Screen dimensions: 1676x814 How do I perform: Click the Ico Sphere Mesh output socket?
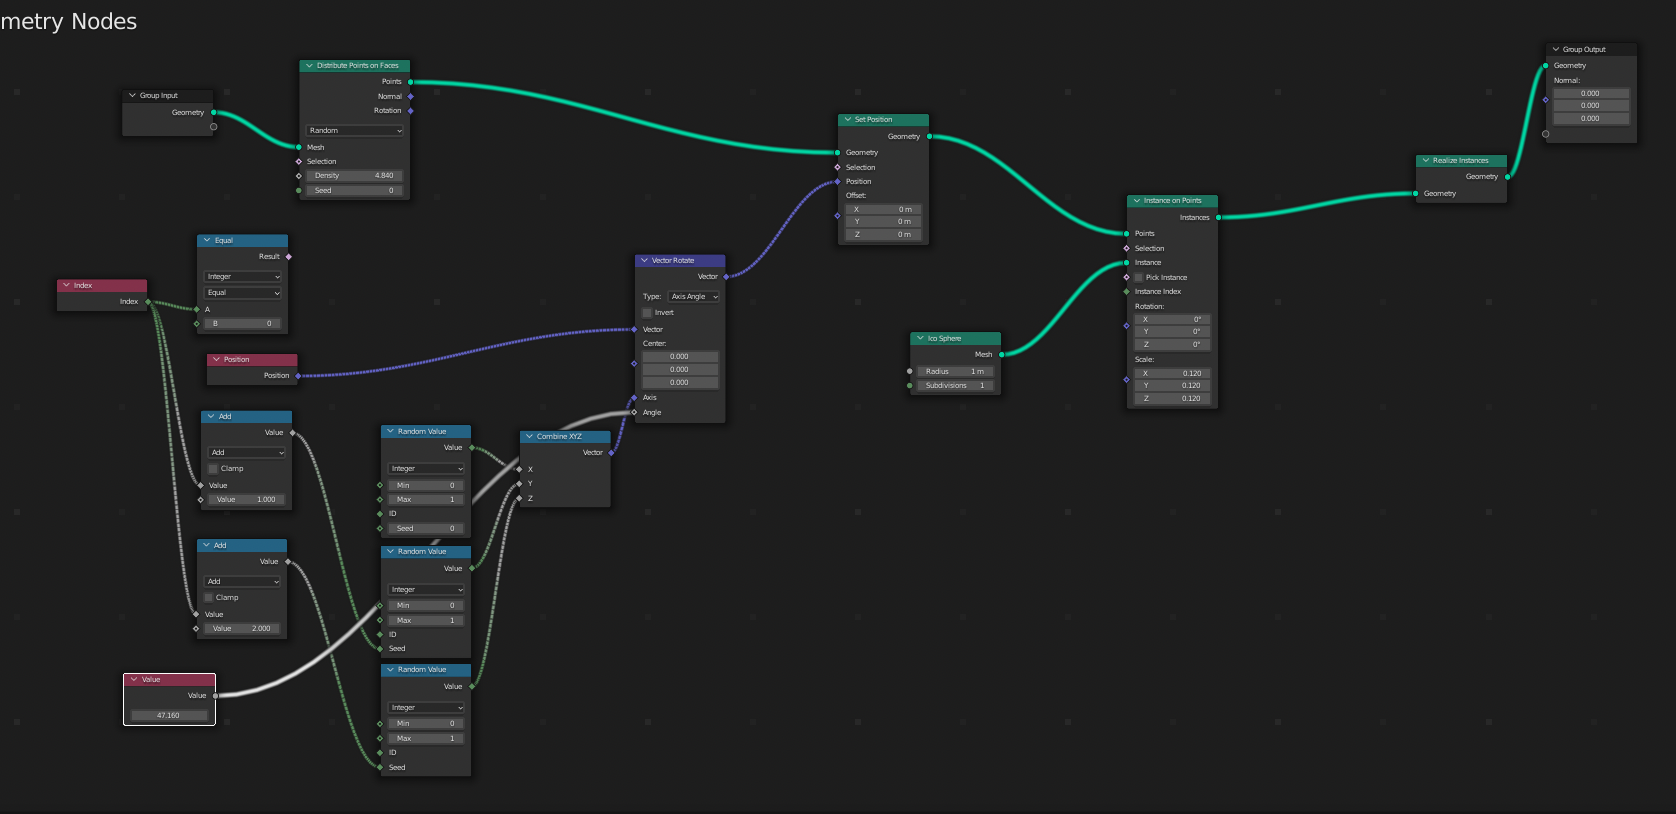point(1001,354)
